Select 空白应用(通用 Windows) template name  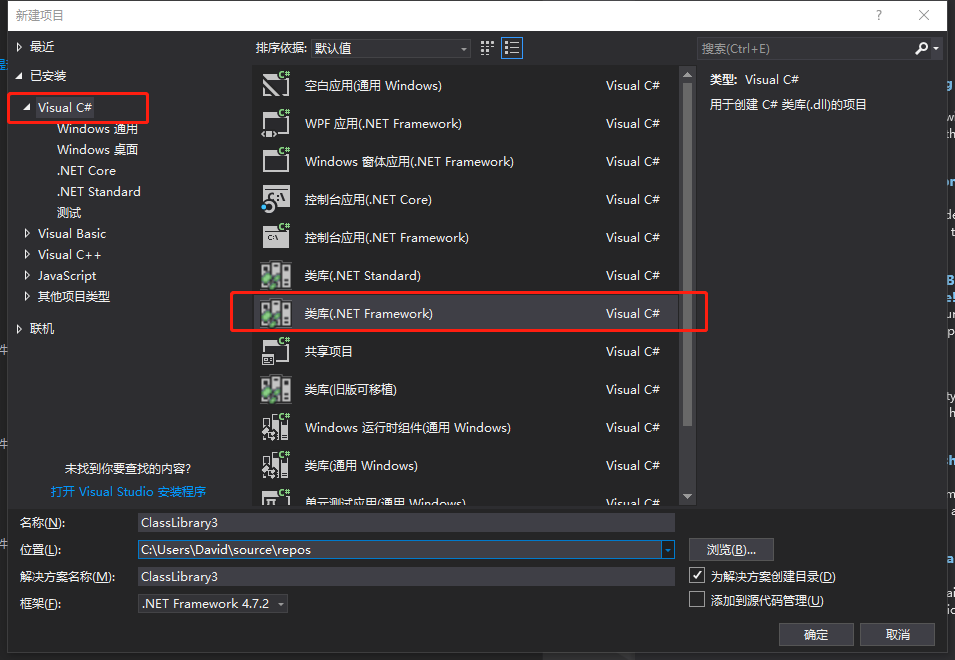[x=373, y=85]
